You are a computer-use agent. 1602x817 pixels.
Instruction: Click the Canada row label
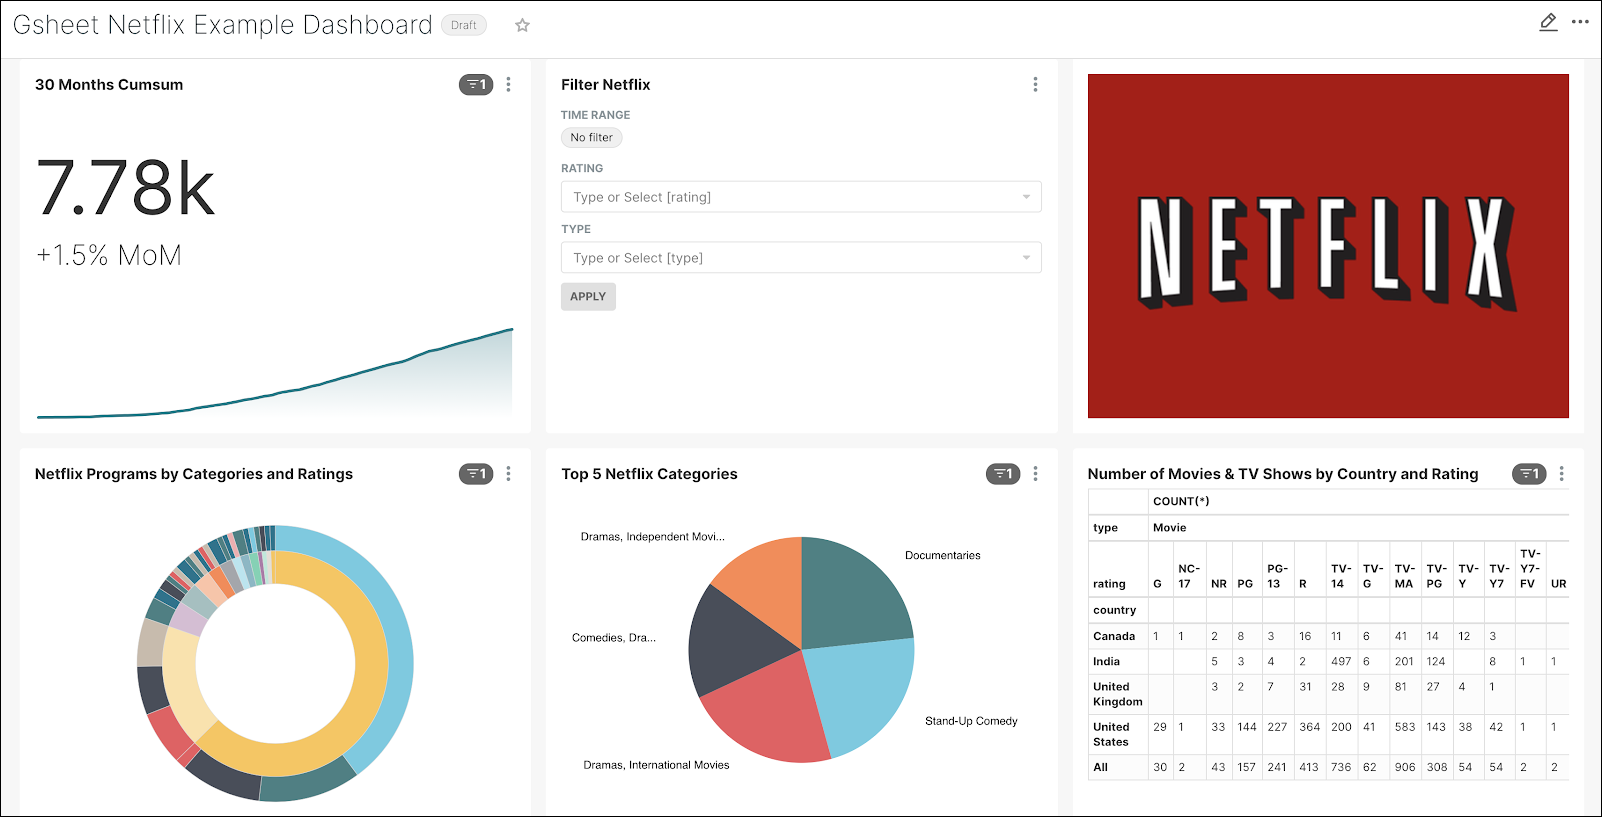click(x=1114, y=636)
